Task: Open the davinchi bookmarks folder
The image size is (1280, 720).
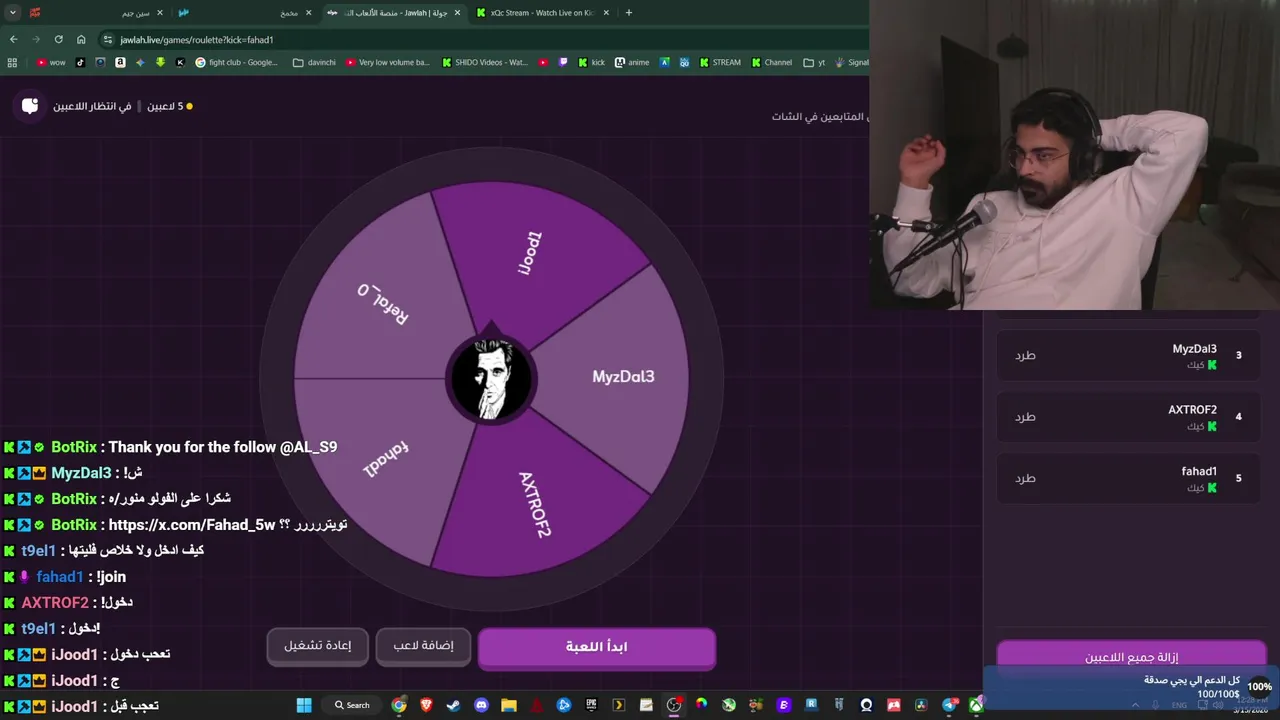Action: click(314, 62)
